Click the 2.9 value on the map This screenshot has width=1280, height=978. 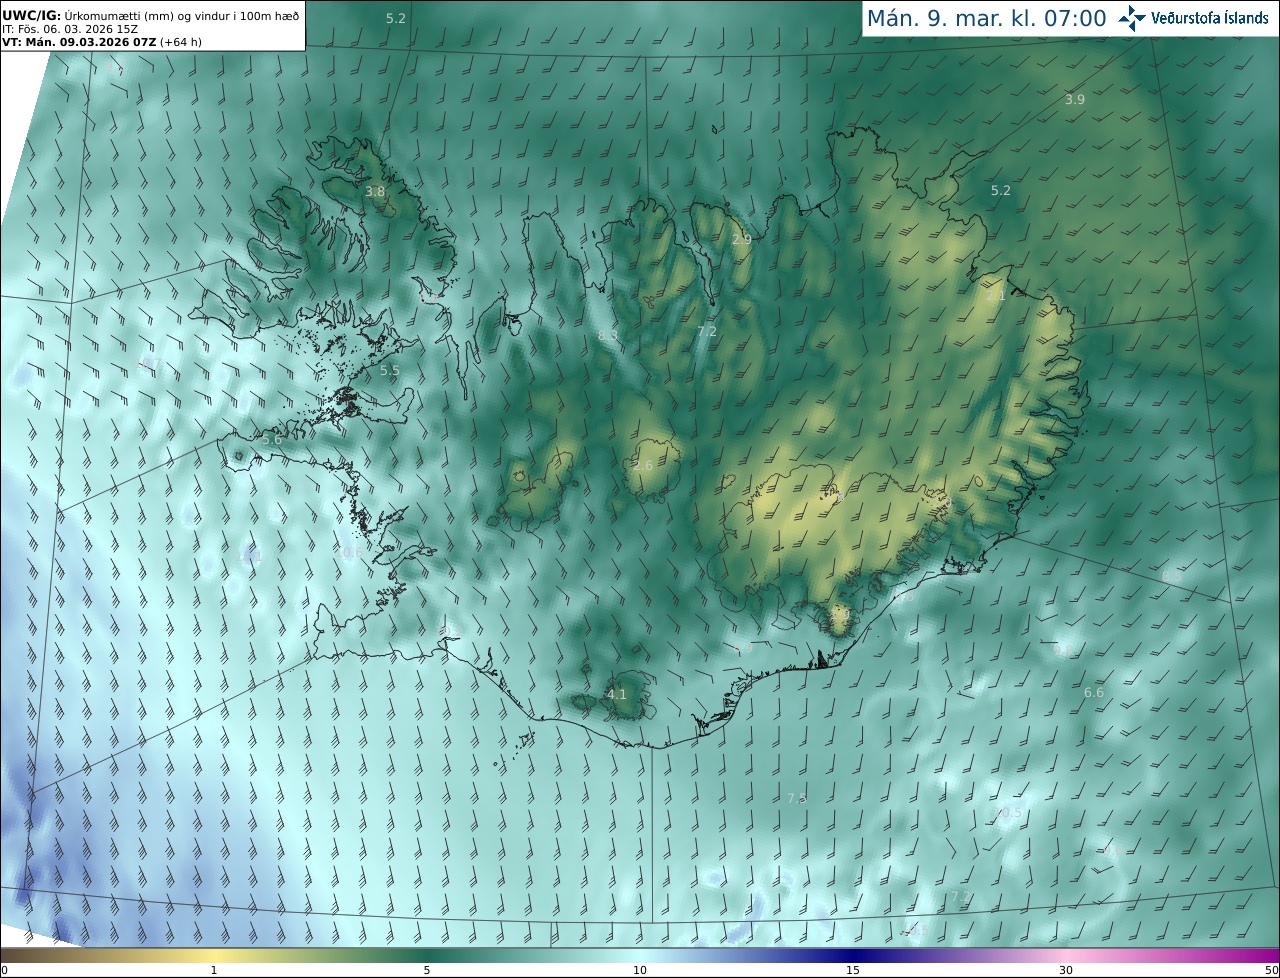coord(741,239)
